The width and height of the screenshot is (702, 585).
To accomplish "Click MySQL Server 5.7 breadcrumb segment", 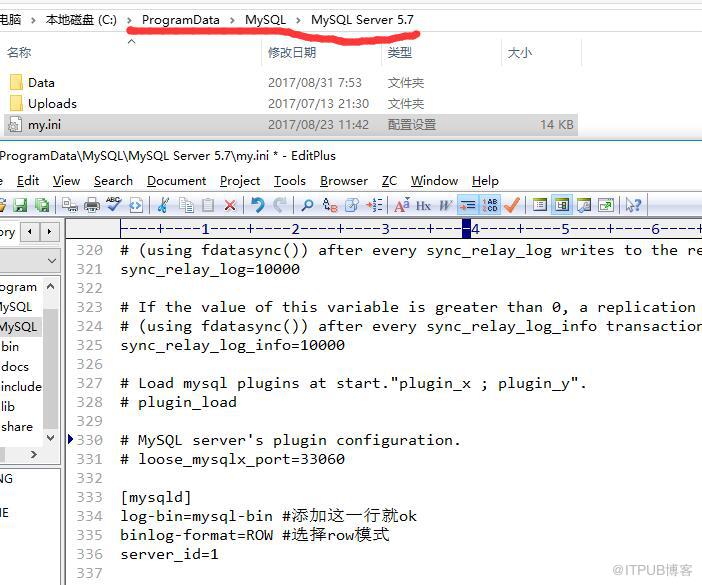I will [x=362, y=20].
